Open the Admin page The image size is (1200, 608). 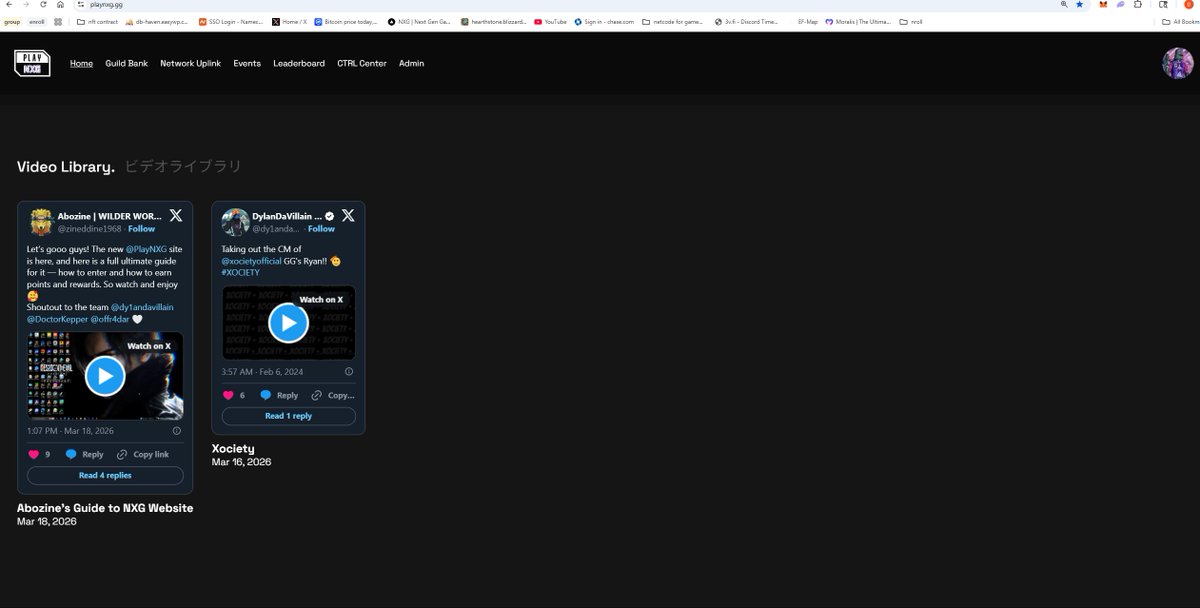[411, 63]
